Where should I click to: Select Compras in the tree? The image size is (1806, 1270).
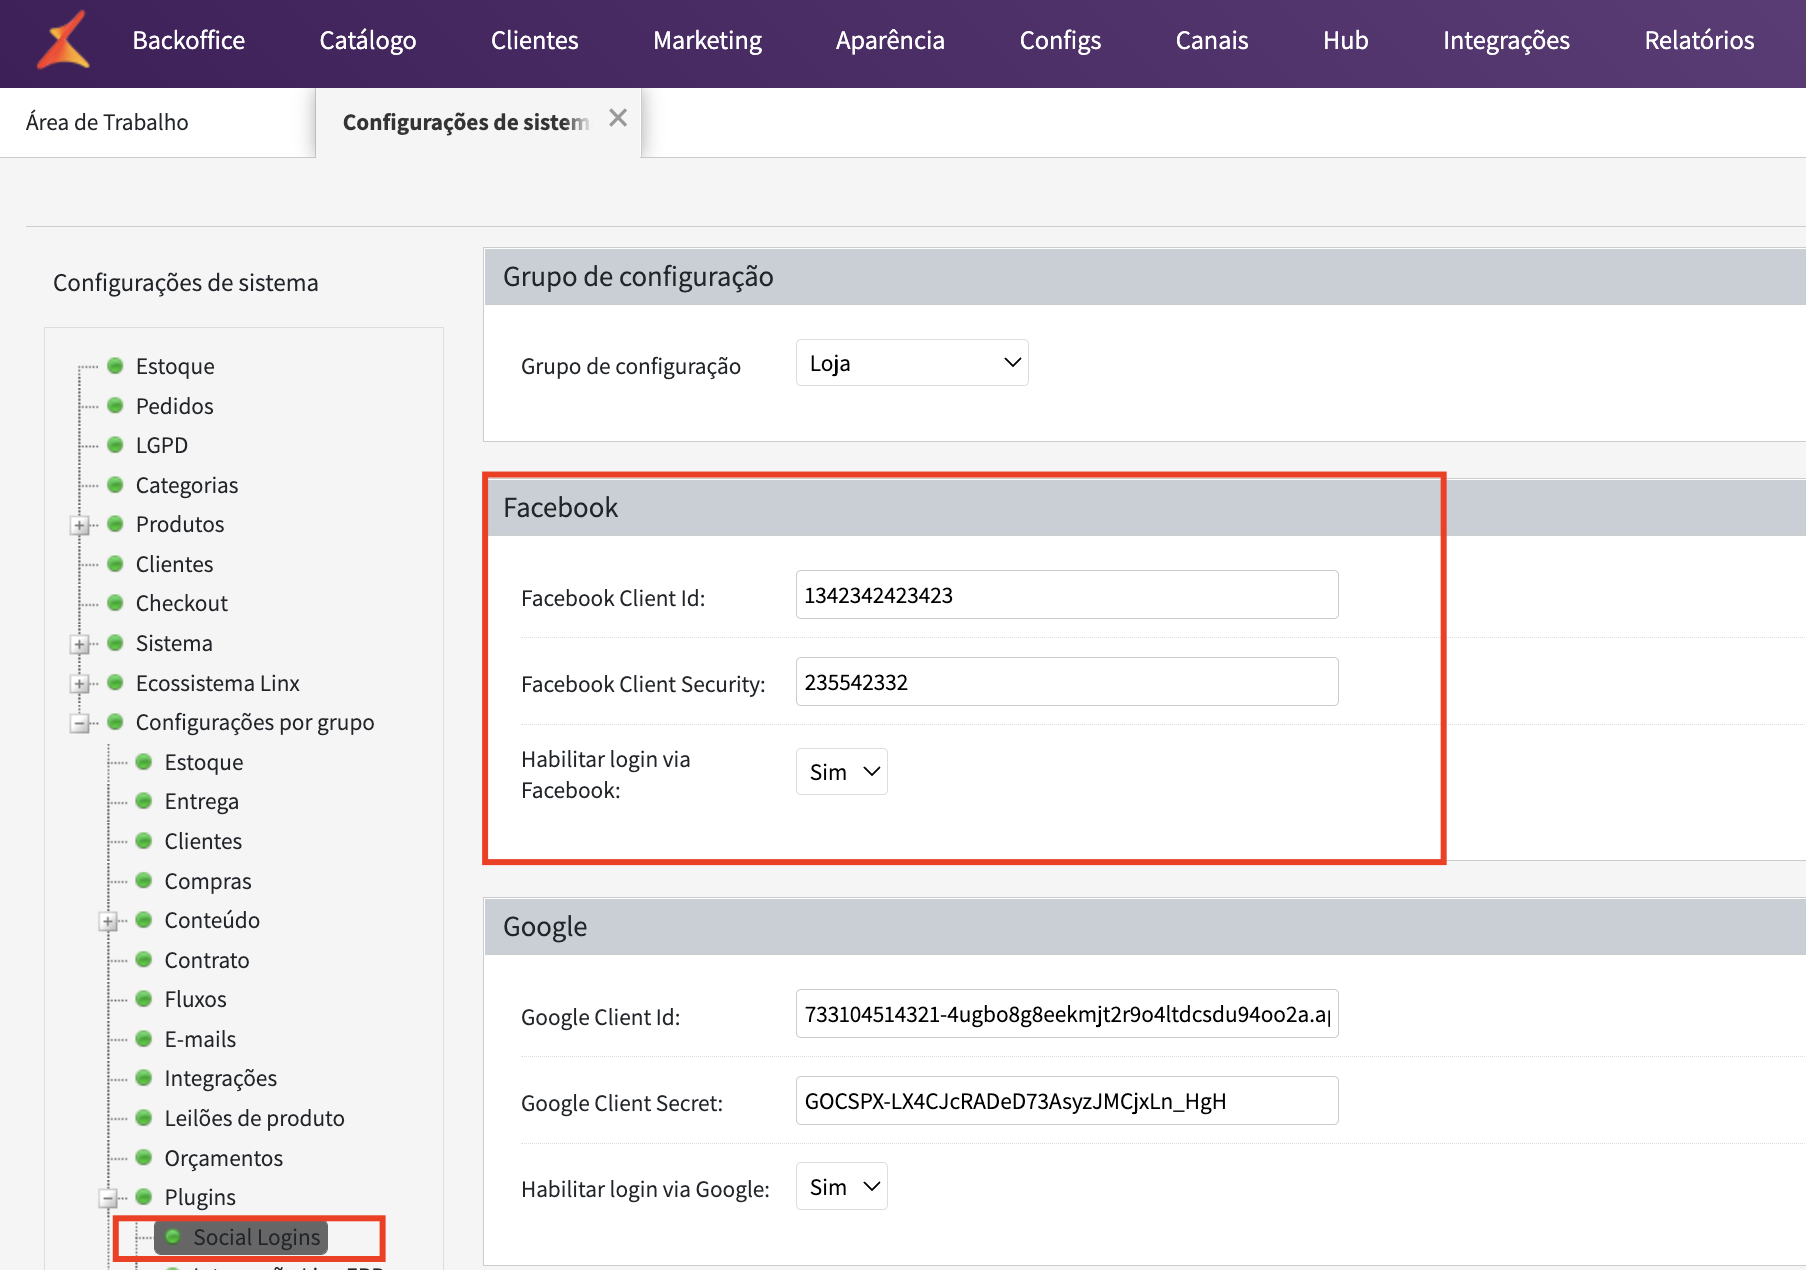point(208,881)
